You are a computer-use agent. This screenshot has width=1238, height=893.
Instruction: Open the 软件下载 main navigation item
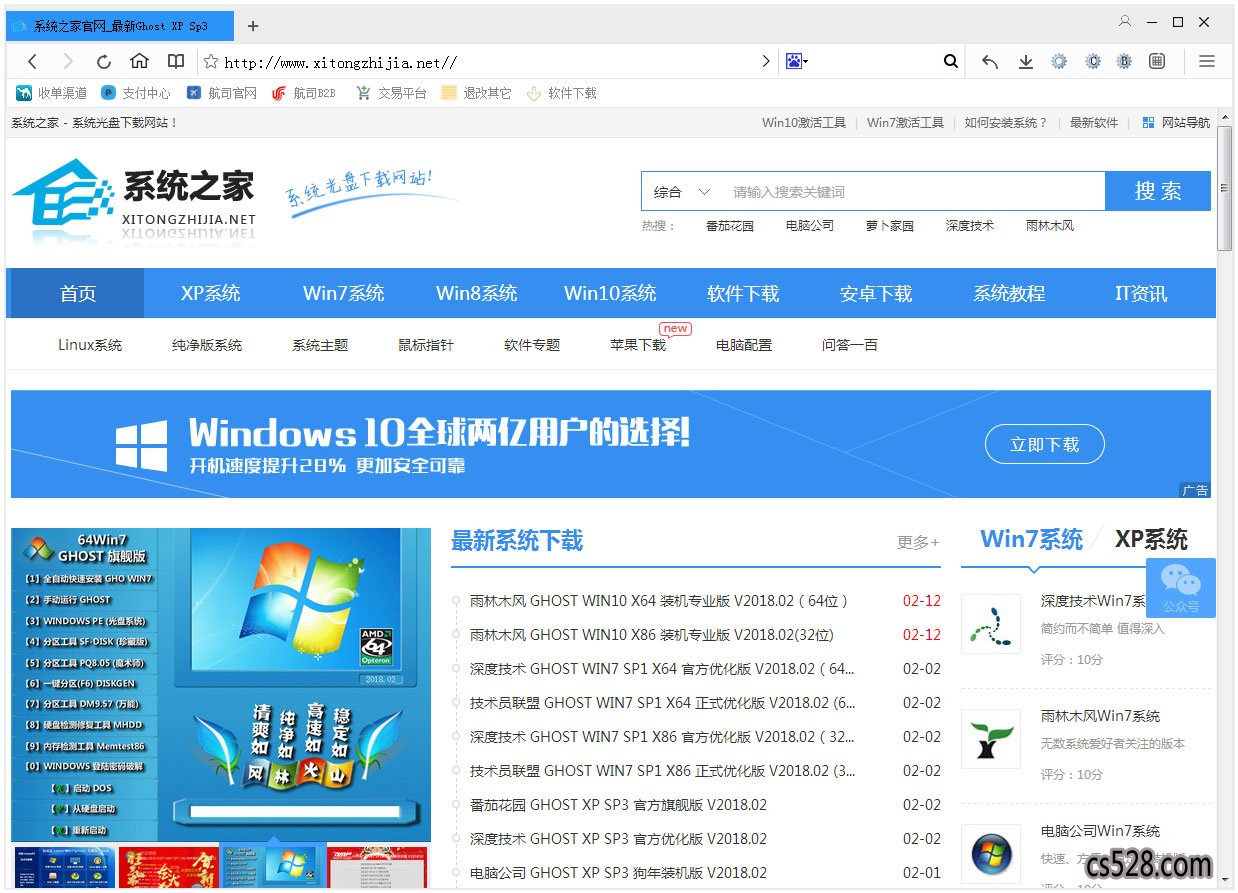[x=743, y=294]
